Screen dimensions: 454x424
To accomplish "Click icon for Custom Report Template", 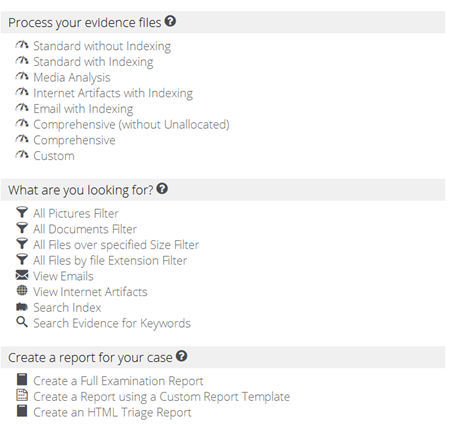I will (x=22, y=395).
